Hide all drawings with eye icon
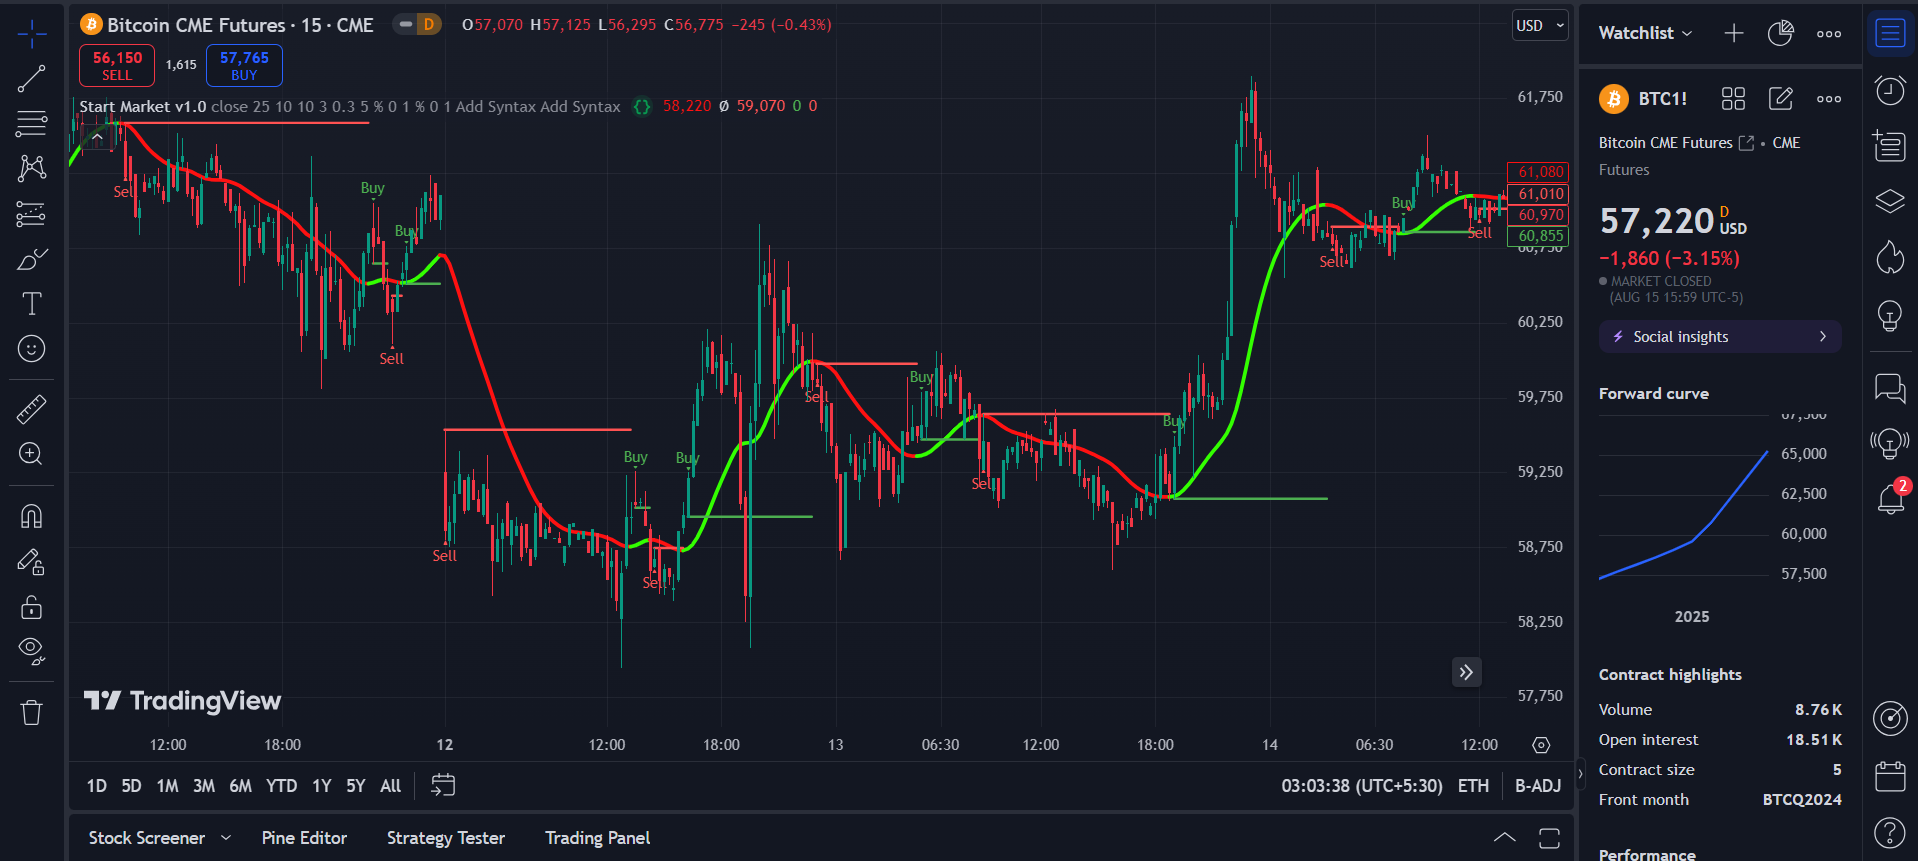This screenshot has height=861, width=1918. coord(32,652)
